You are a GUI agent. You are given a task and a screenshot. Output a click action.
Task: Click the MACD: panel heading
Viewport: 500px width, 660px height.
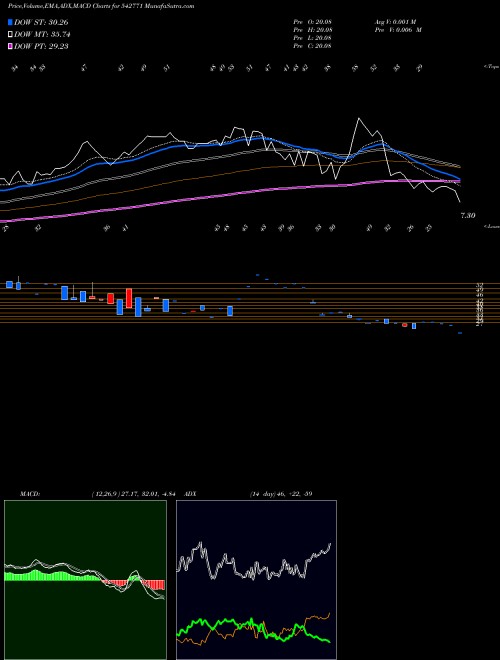30,494
